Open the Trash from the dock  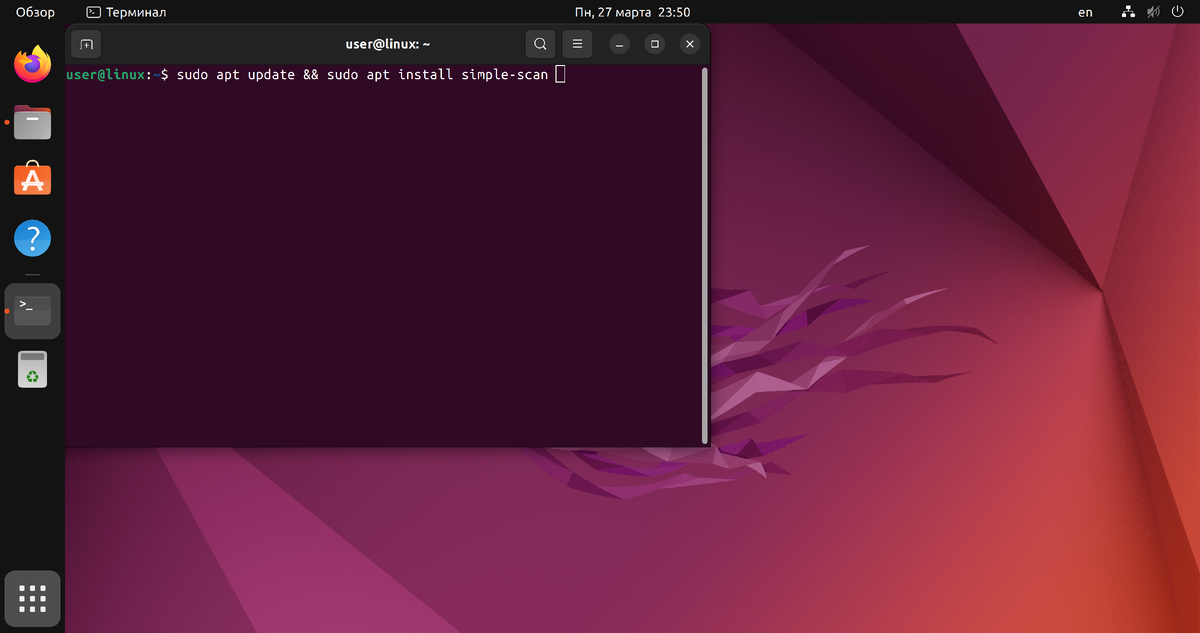point(32,369)
